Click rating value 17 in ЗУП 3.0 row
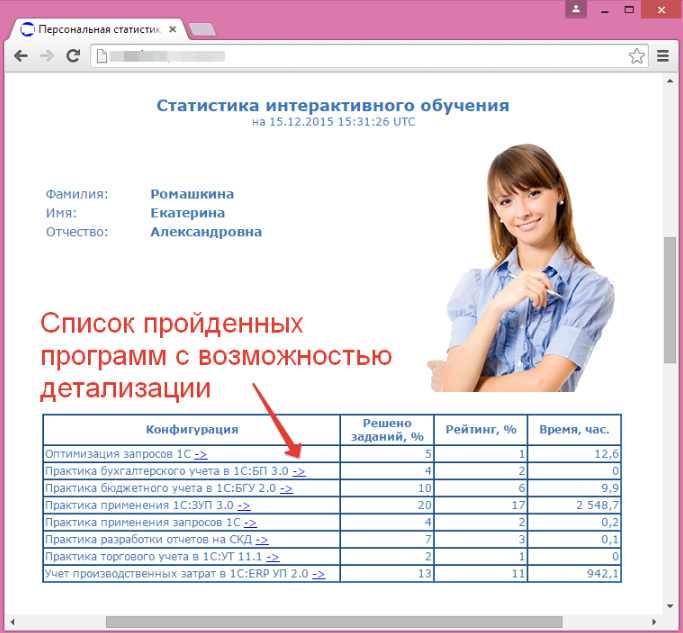 click(x=518, y=505)
